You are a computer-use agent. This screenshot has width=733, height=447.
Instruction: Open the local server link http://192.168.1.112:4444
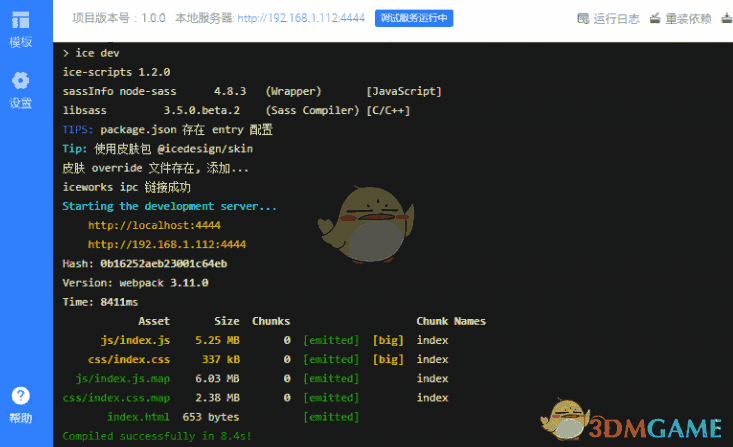301,18
